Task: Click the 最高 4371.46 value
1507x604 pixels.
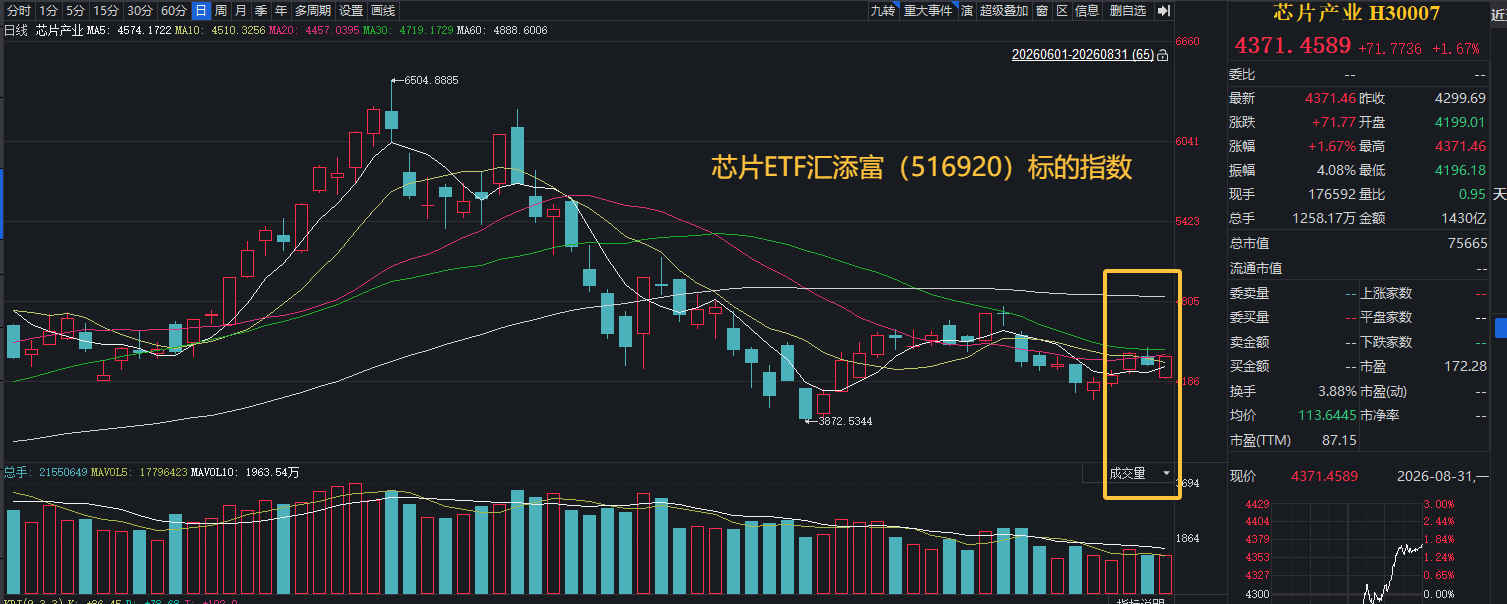Action: pyautogui.click(x=1462, y=146)
